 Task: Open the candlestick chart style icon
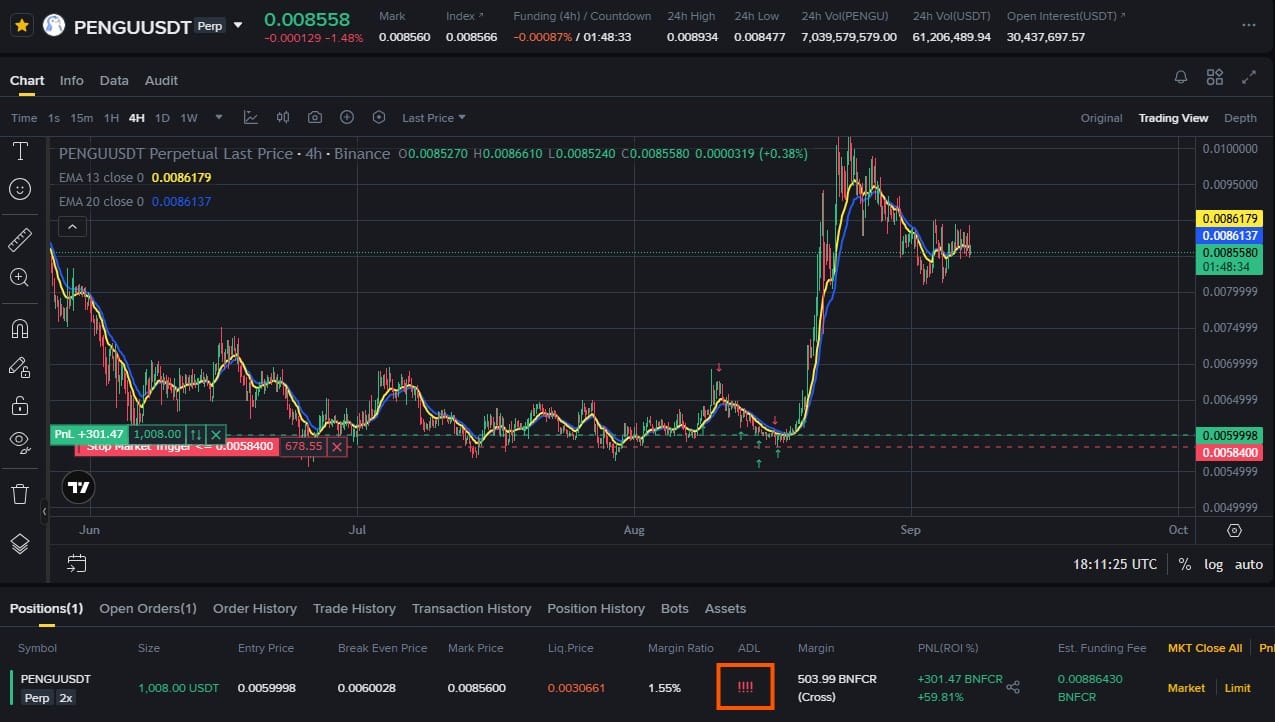[x=283, y=117]
